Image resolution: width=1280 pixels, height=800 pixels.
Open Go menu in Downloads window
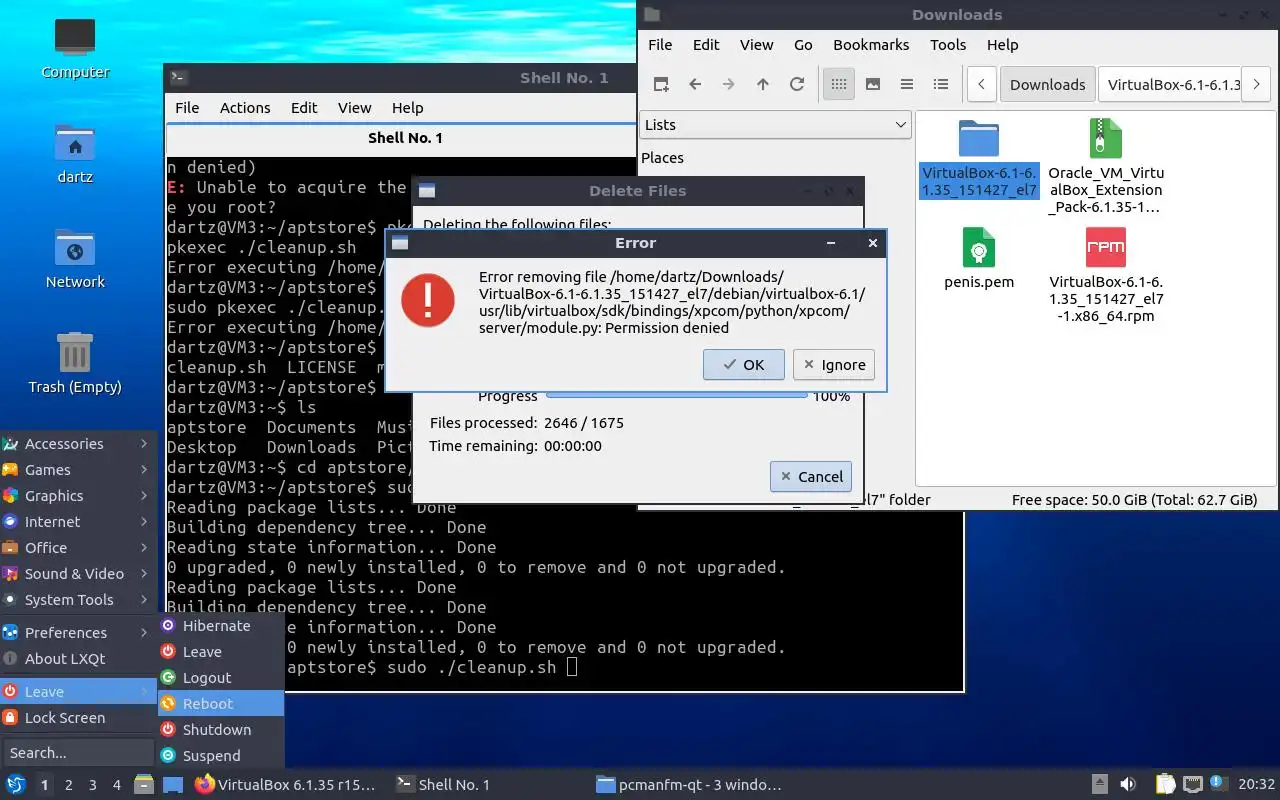pos(803,45)
